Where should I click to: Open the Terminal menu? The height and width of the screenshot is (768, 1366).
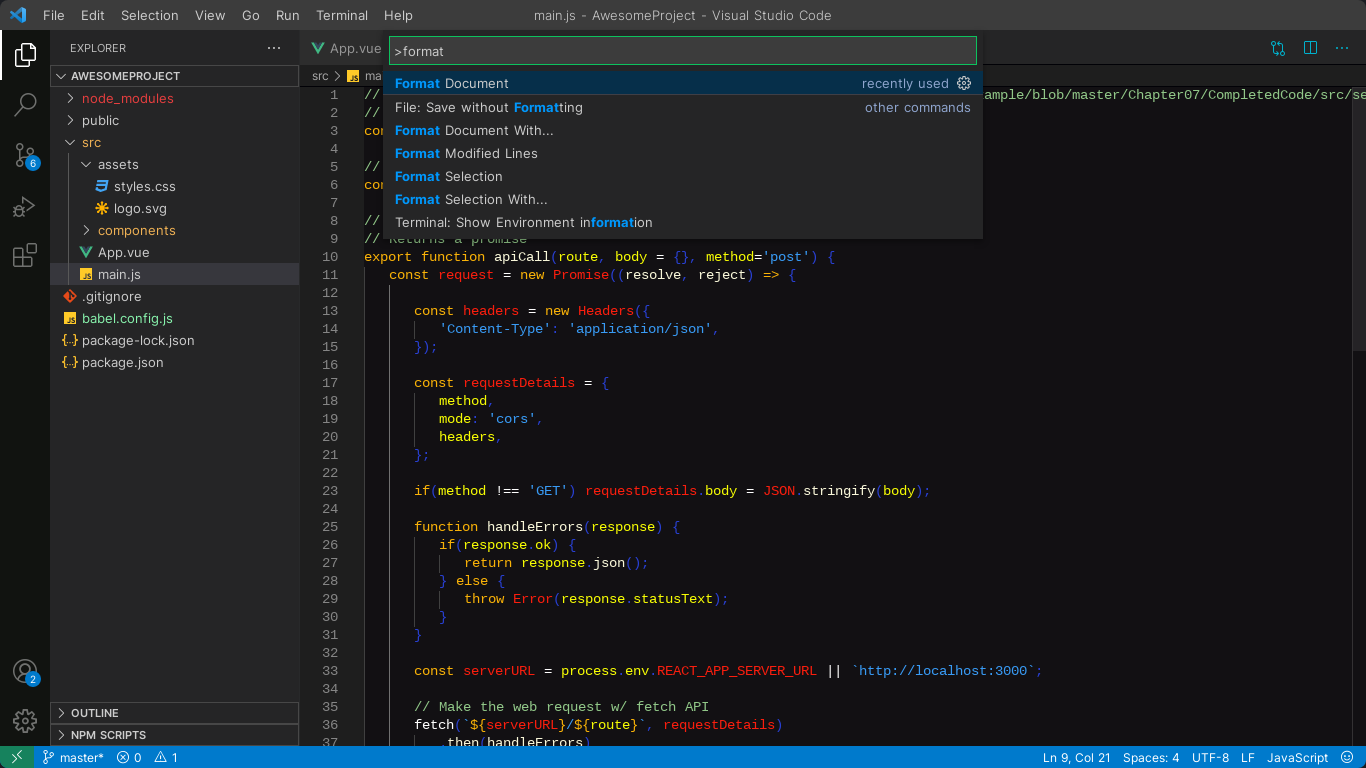342,15
